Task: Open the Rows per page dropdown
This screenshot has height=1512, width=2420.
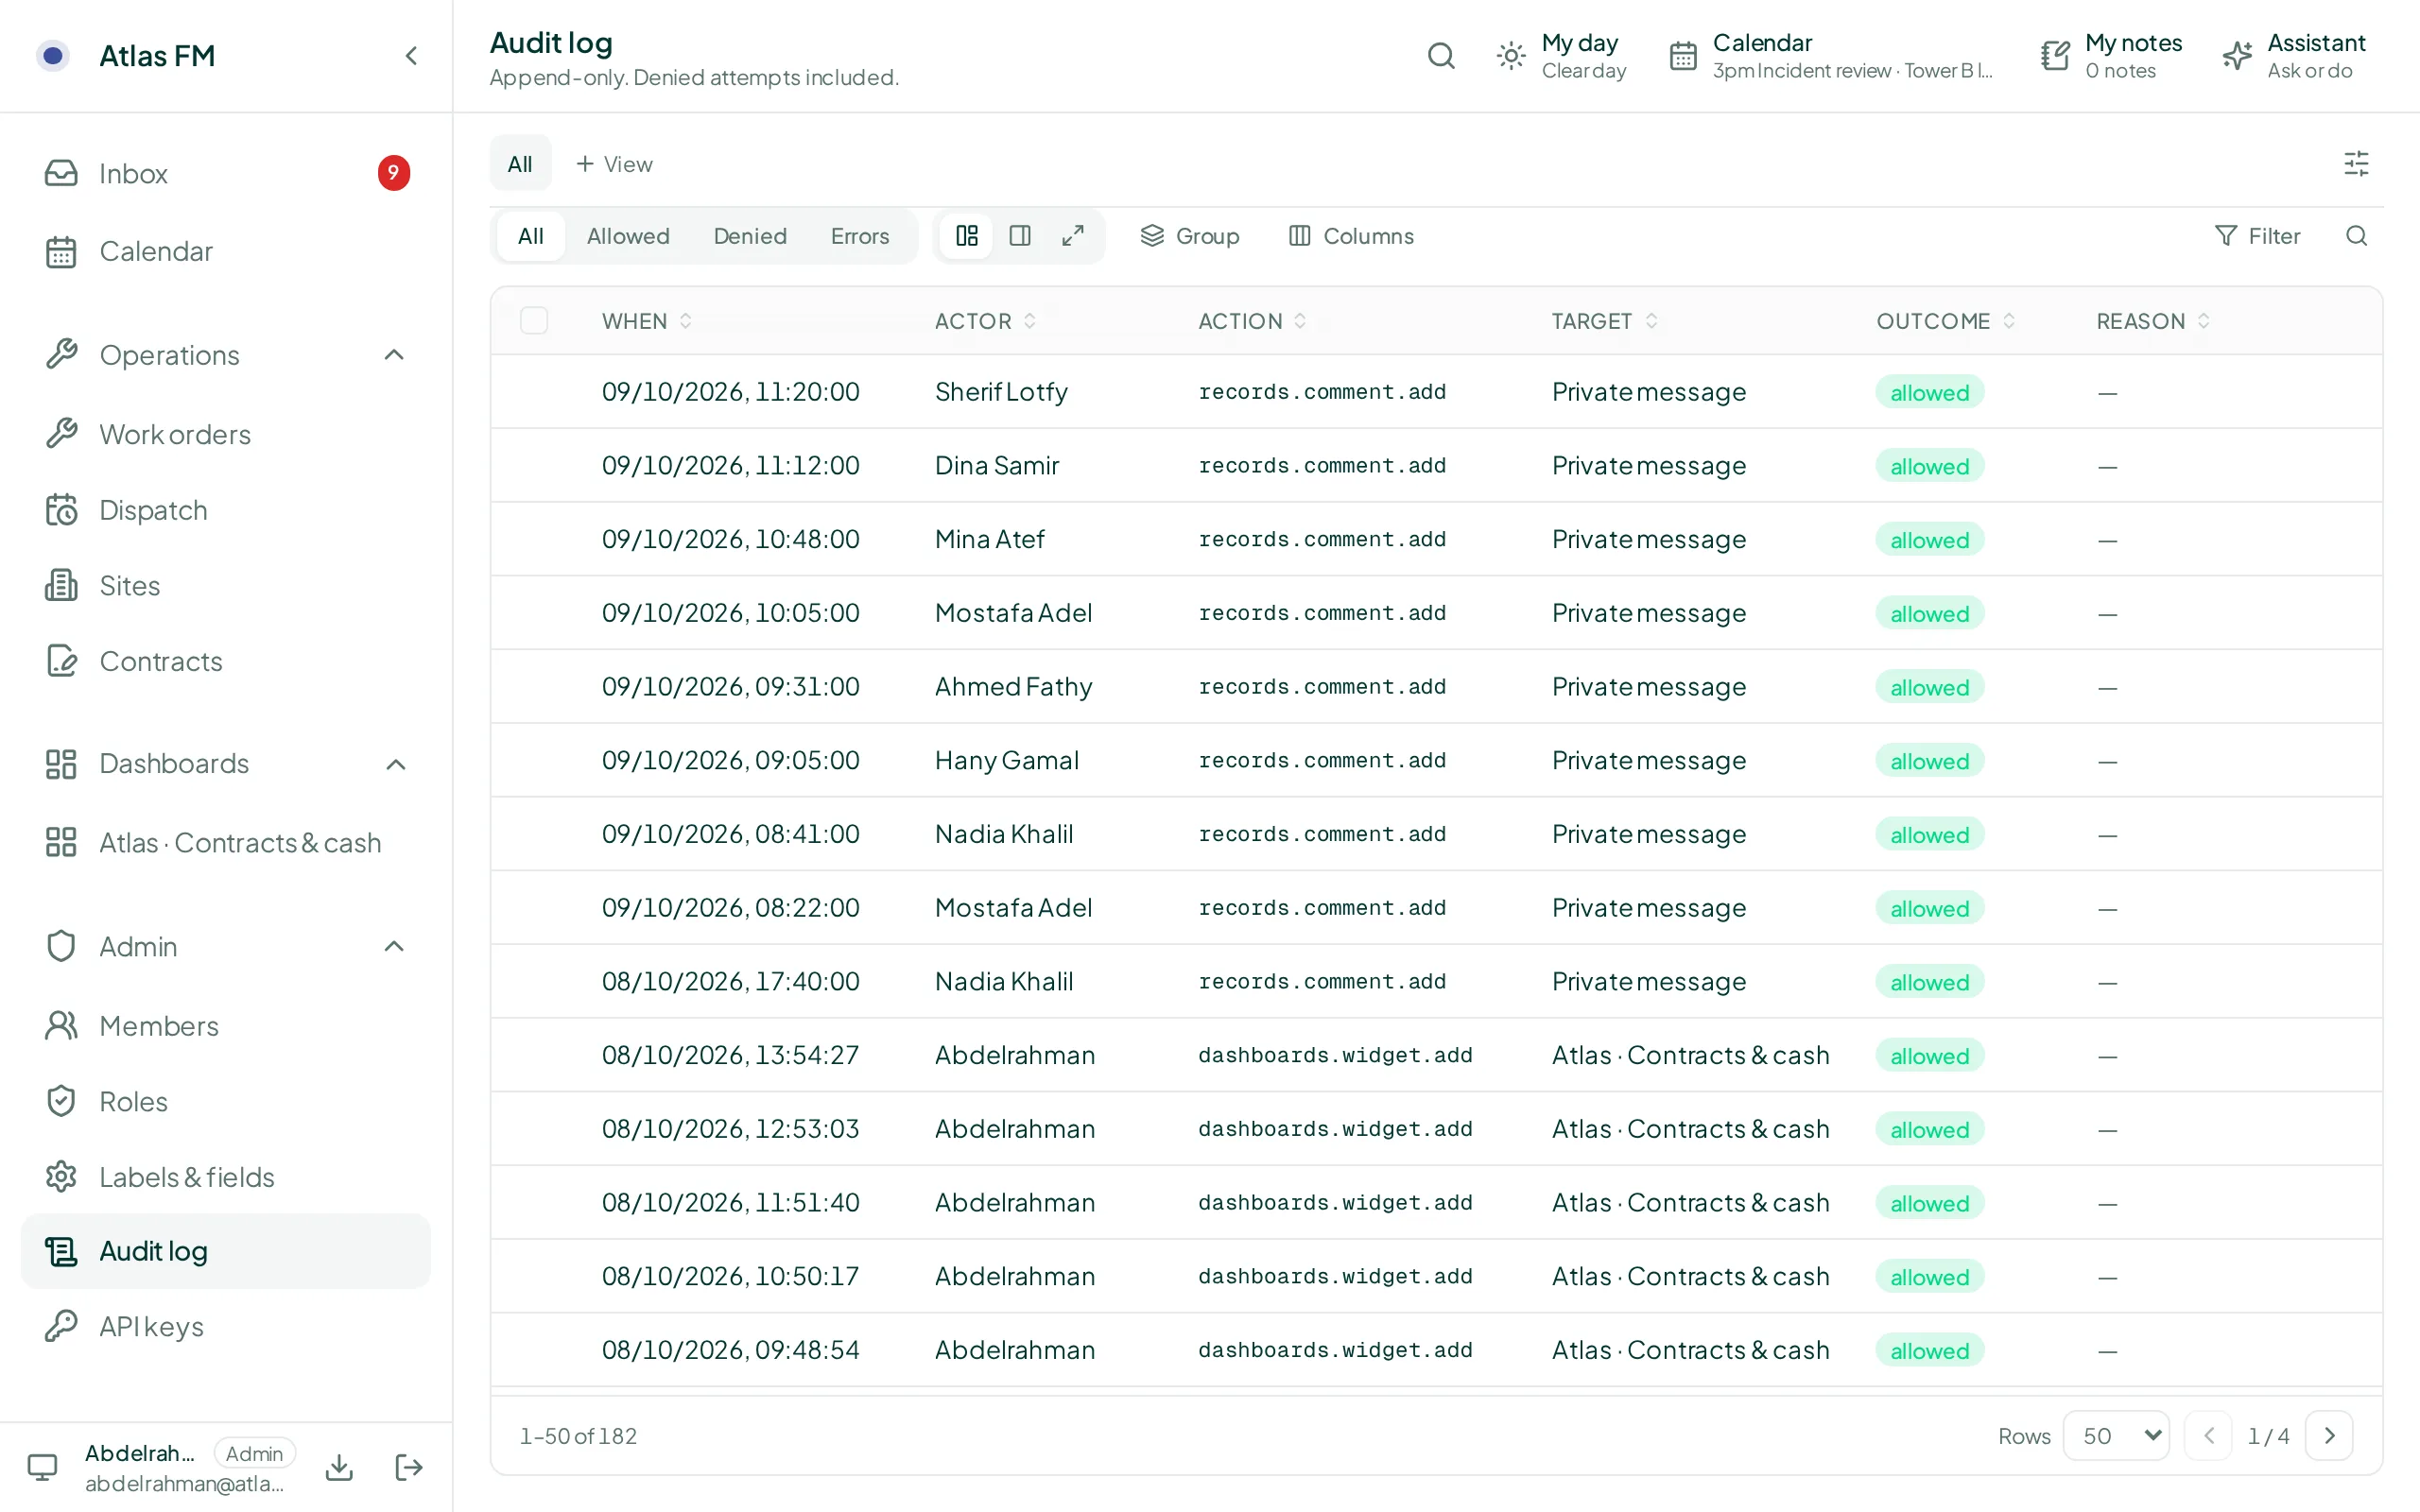Action: click(2116, 1436)
